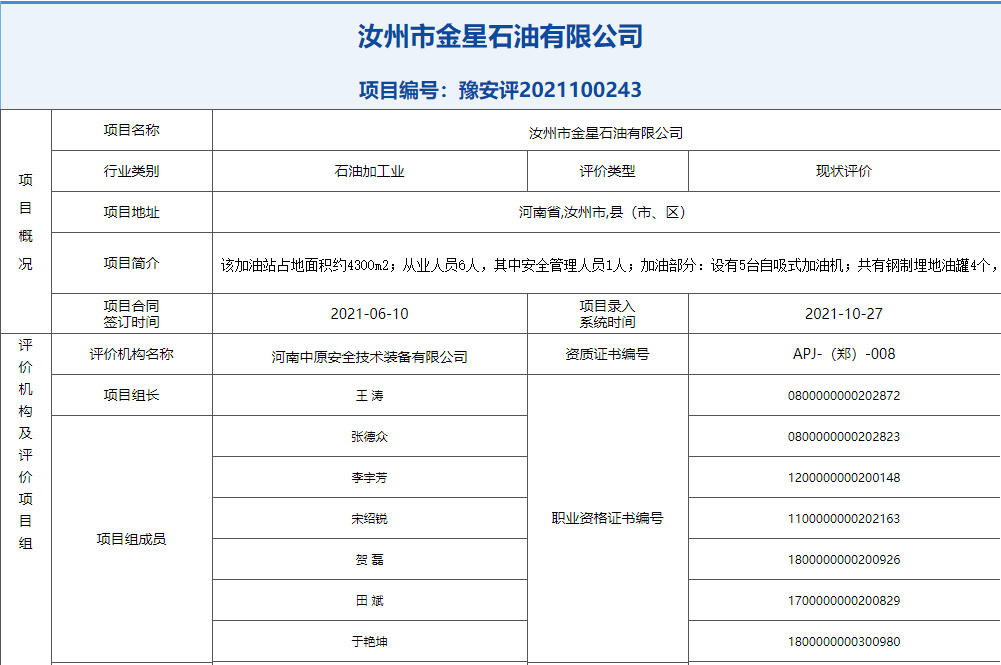Select certificate number 1800000000300980
The width and height of the screenshot is (1001, 665).
844,641
